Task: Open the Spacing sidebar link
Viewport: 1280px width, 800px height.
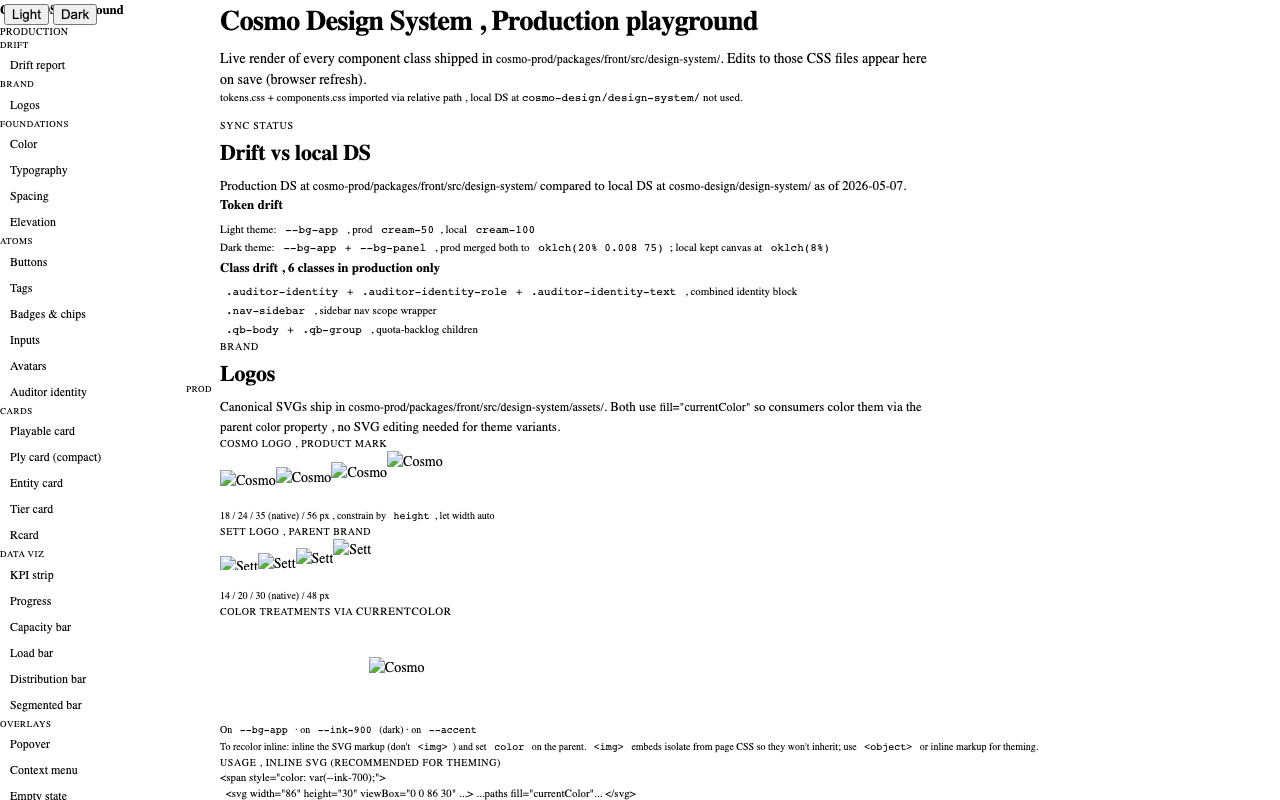Action: (29, 196)
